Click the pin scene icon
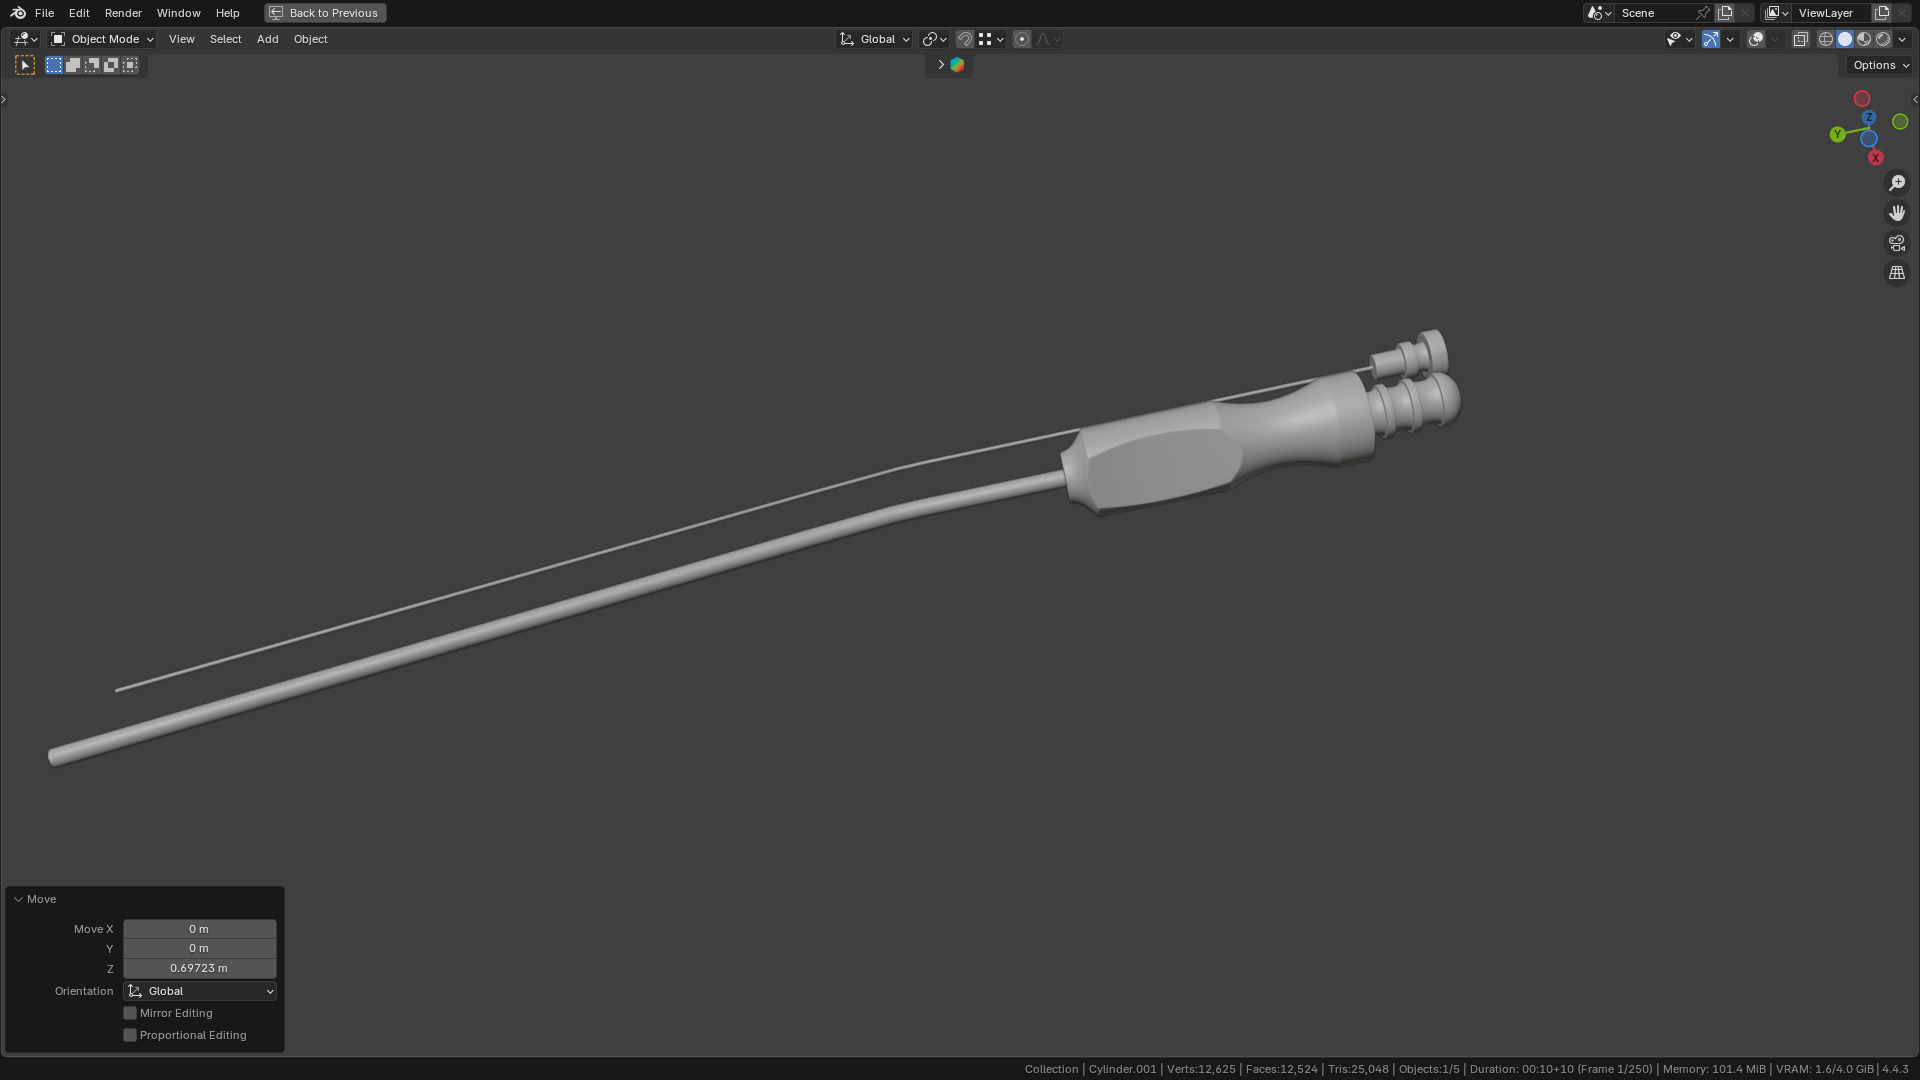This screenshot has width=1920, height=1080. [1703, 13]
